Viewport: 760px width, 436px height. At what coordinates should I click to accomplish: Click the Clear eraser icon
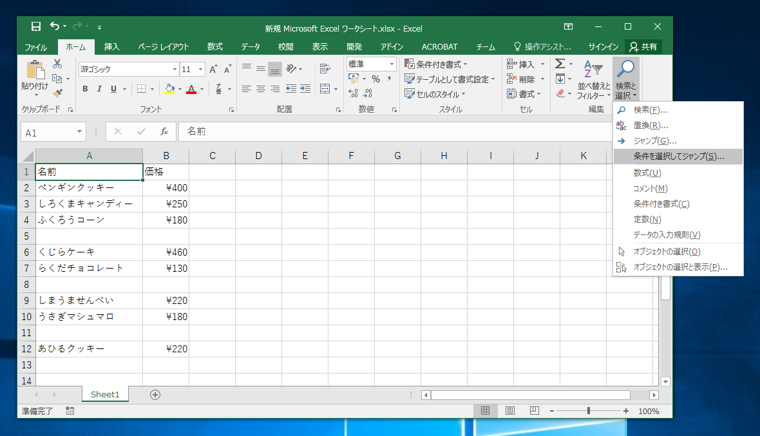(x=560, y=93)
